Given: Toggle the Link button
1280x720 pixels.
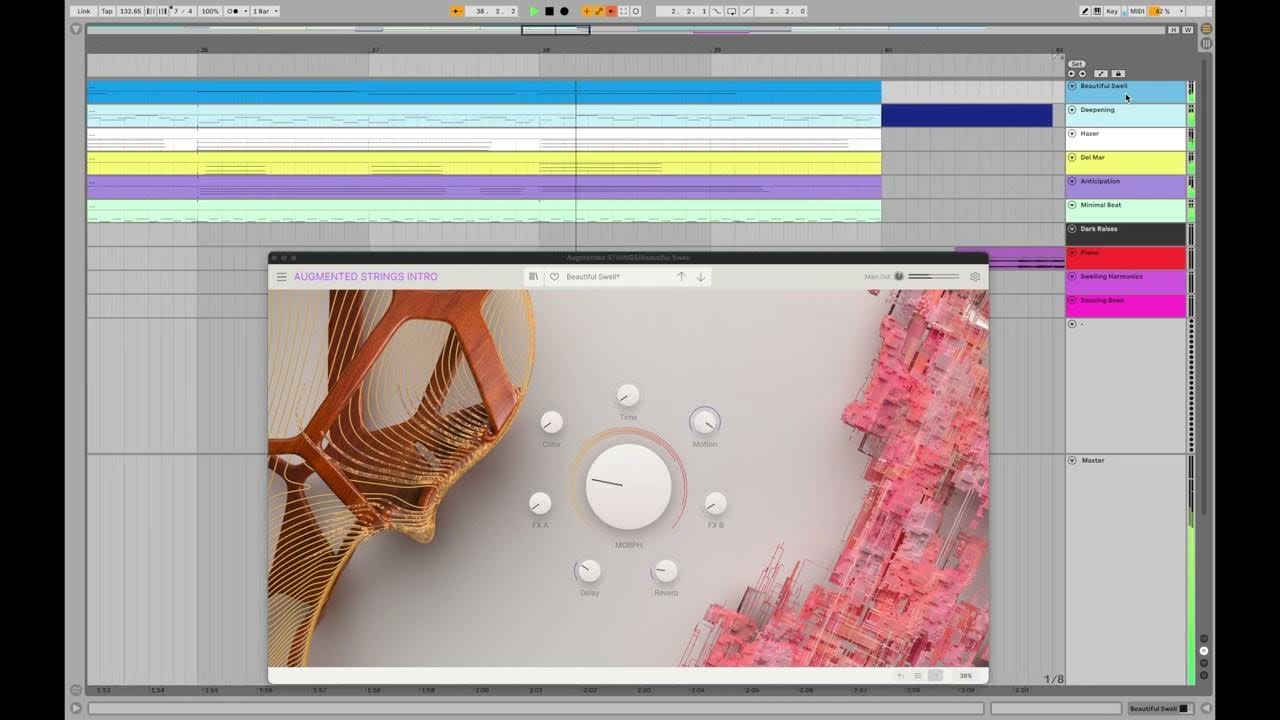Looking at the screenshot, I should pyautogui.click(x=83, y=11).
